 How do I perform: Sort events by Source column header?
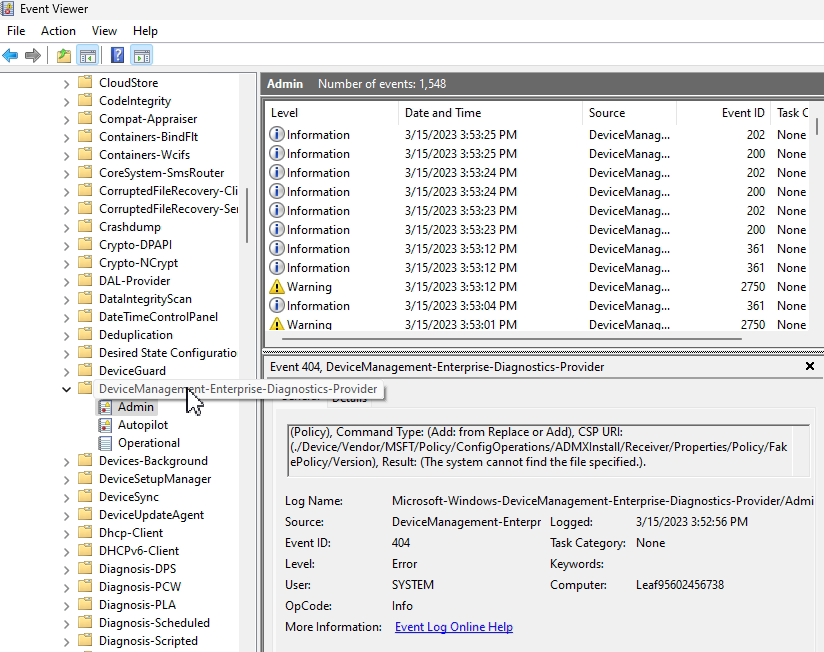pos(629,113)
